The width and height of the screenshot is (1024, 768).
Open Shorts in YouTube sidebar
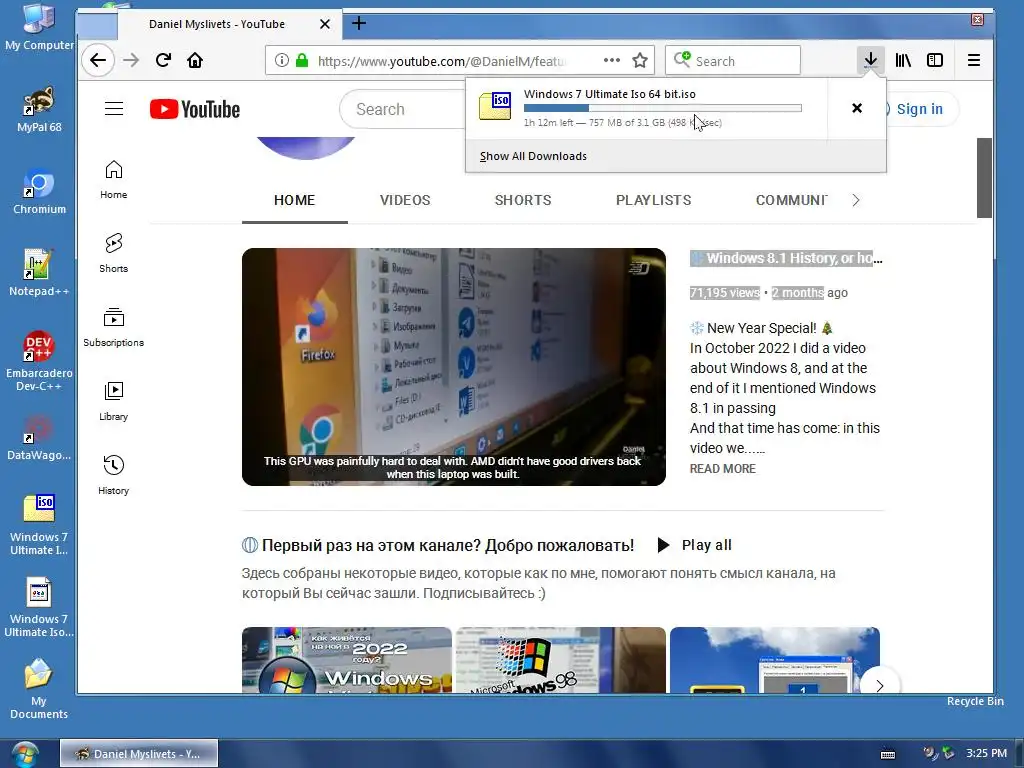[x=114, y=253]
